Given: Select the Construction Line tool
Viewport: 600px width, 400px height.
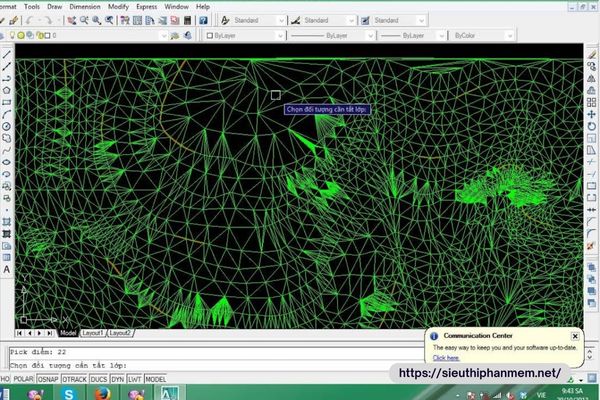Looking at the screenshot, I should 7,67.
